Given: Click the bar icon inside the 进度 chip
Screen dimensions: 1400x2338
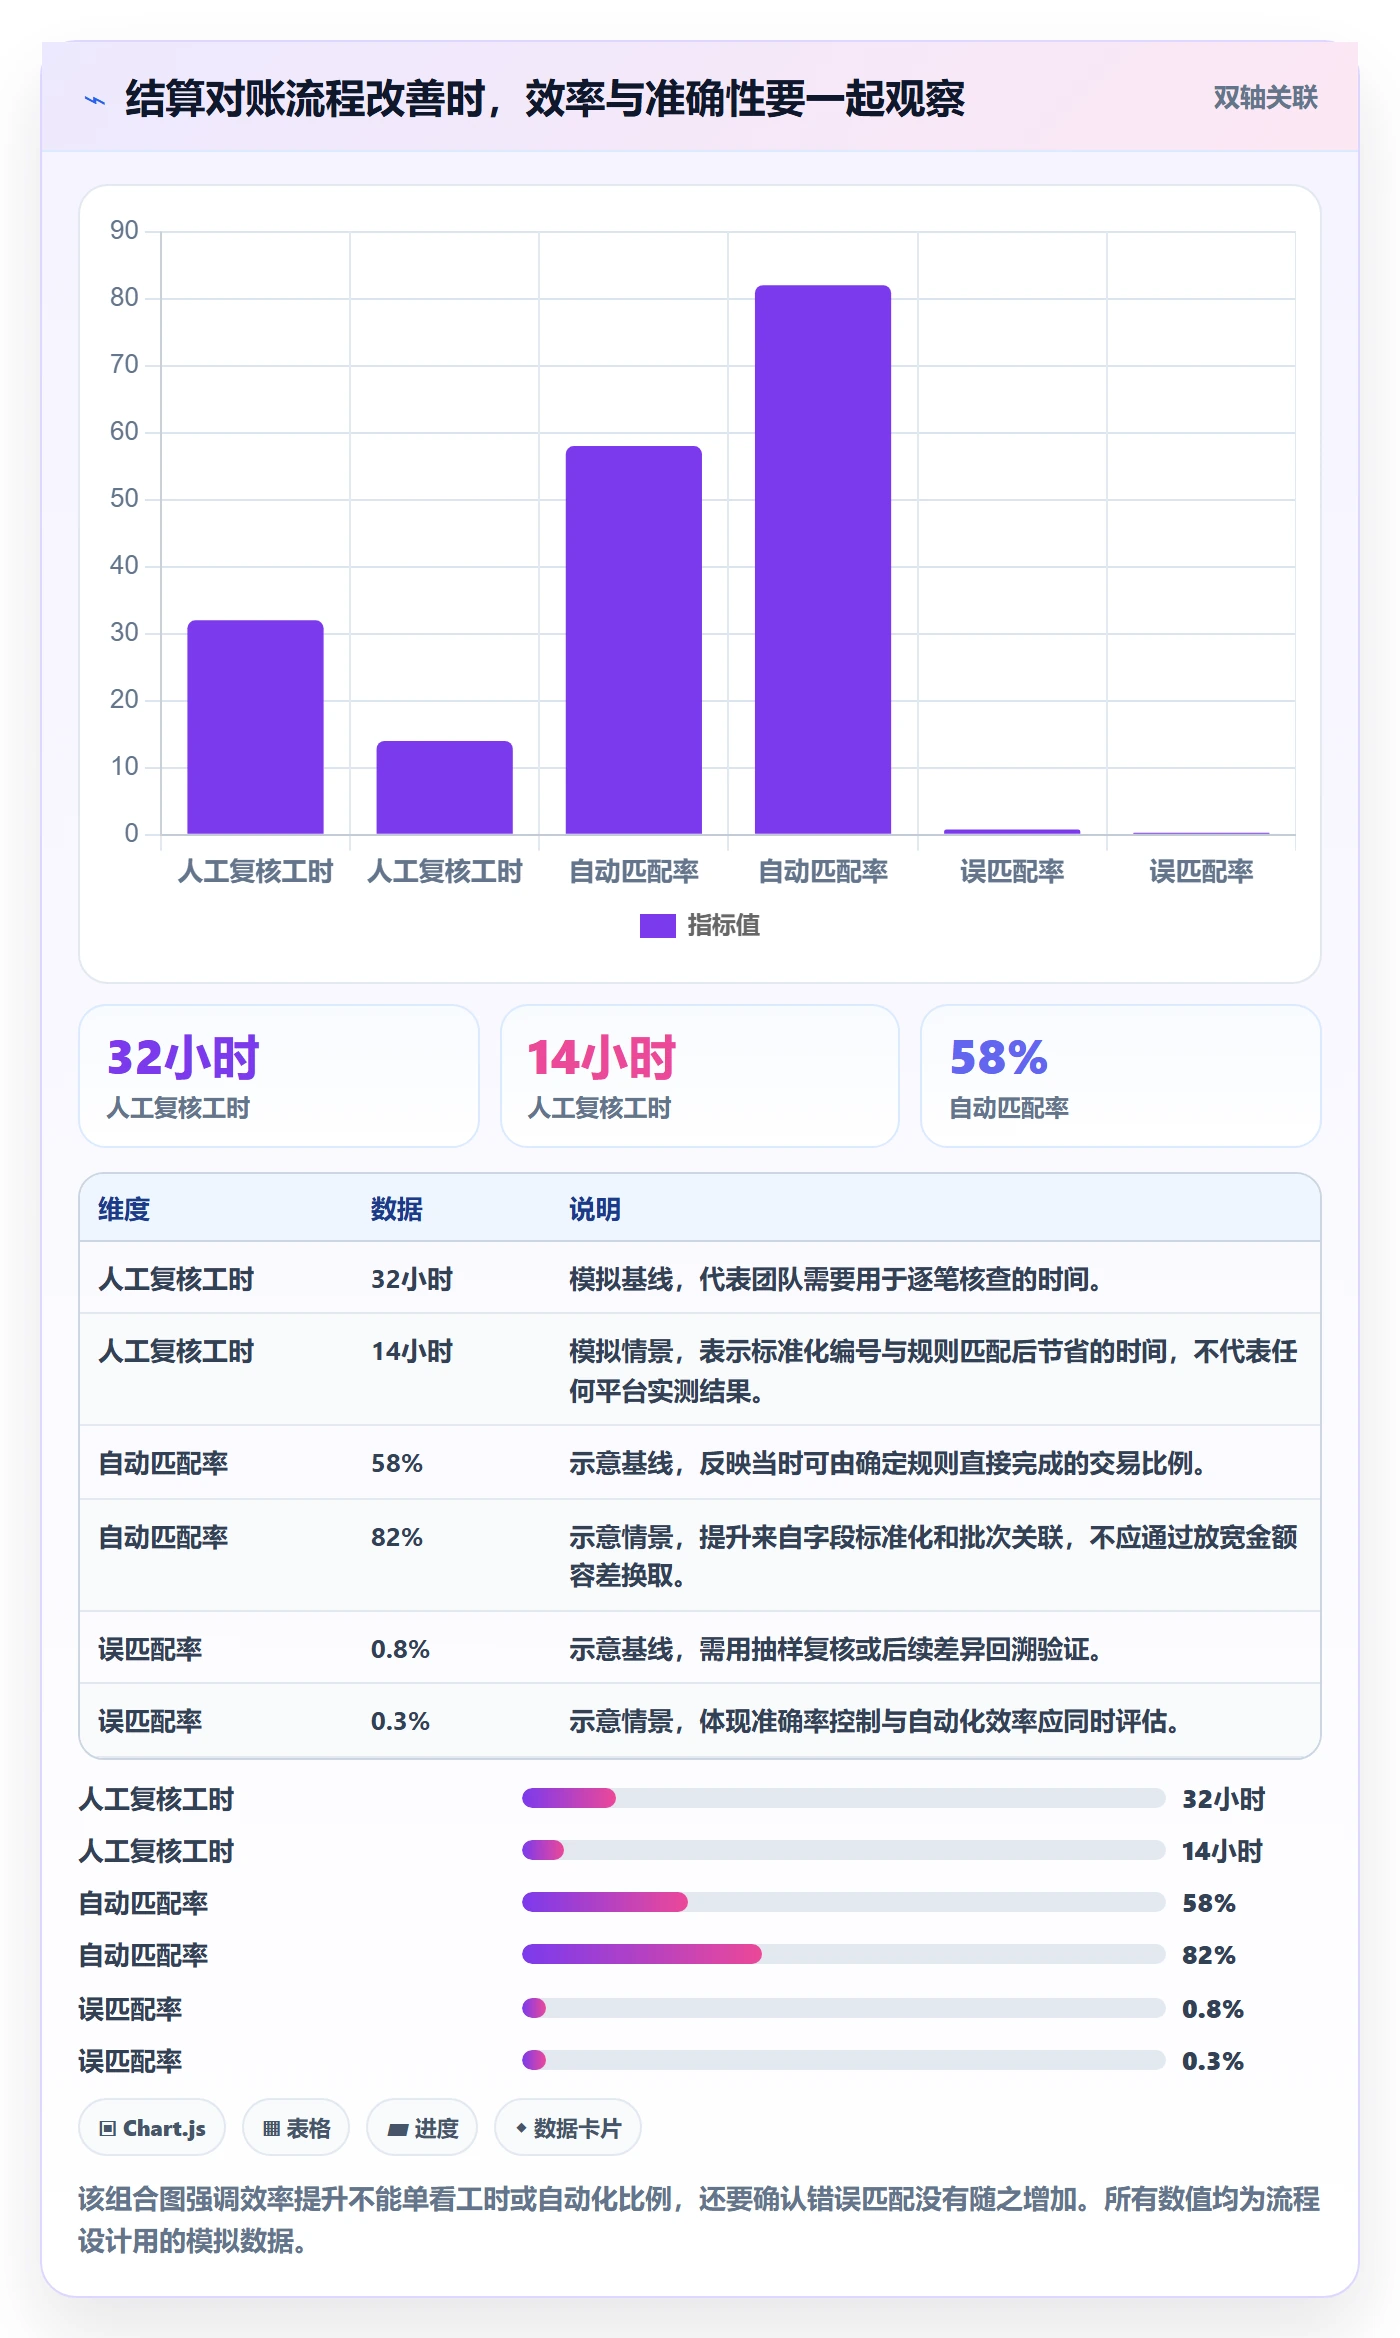Looking at the screenshot, I should click(397, 2130).
